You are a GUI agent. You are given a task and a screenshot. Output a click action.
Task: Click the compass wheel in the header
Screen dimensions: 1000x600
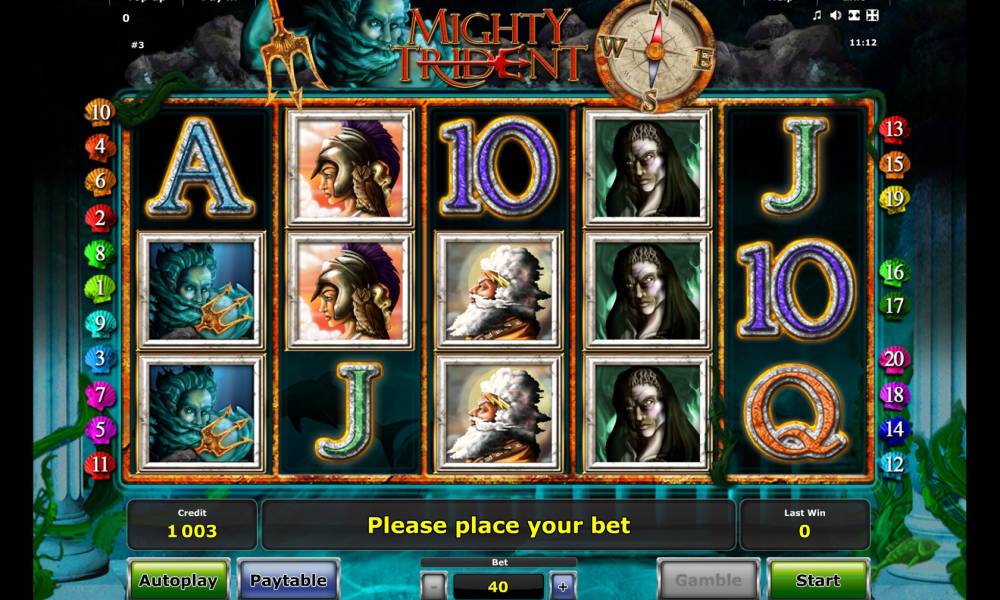tap(655, 56)
